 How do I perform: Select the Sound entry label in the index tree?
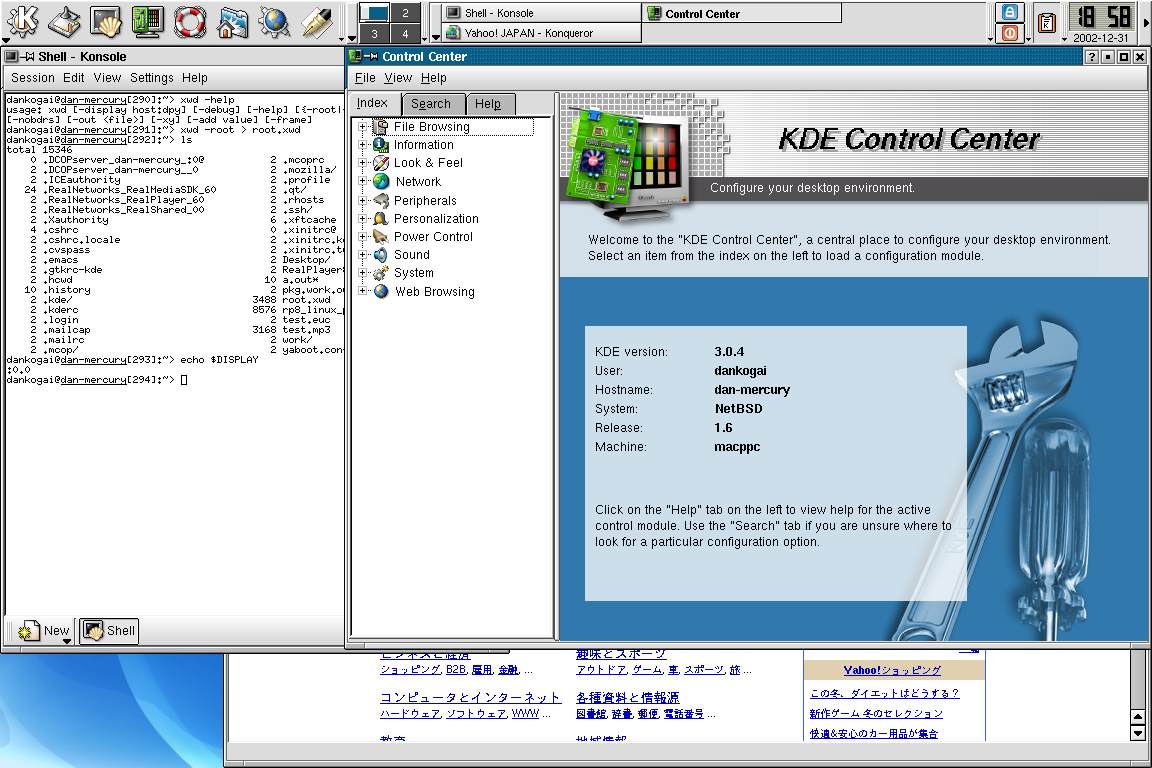(x=411, y=255)
